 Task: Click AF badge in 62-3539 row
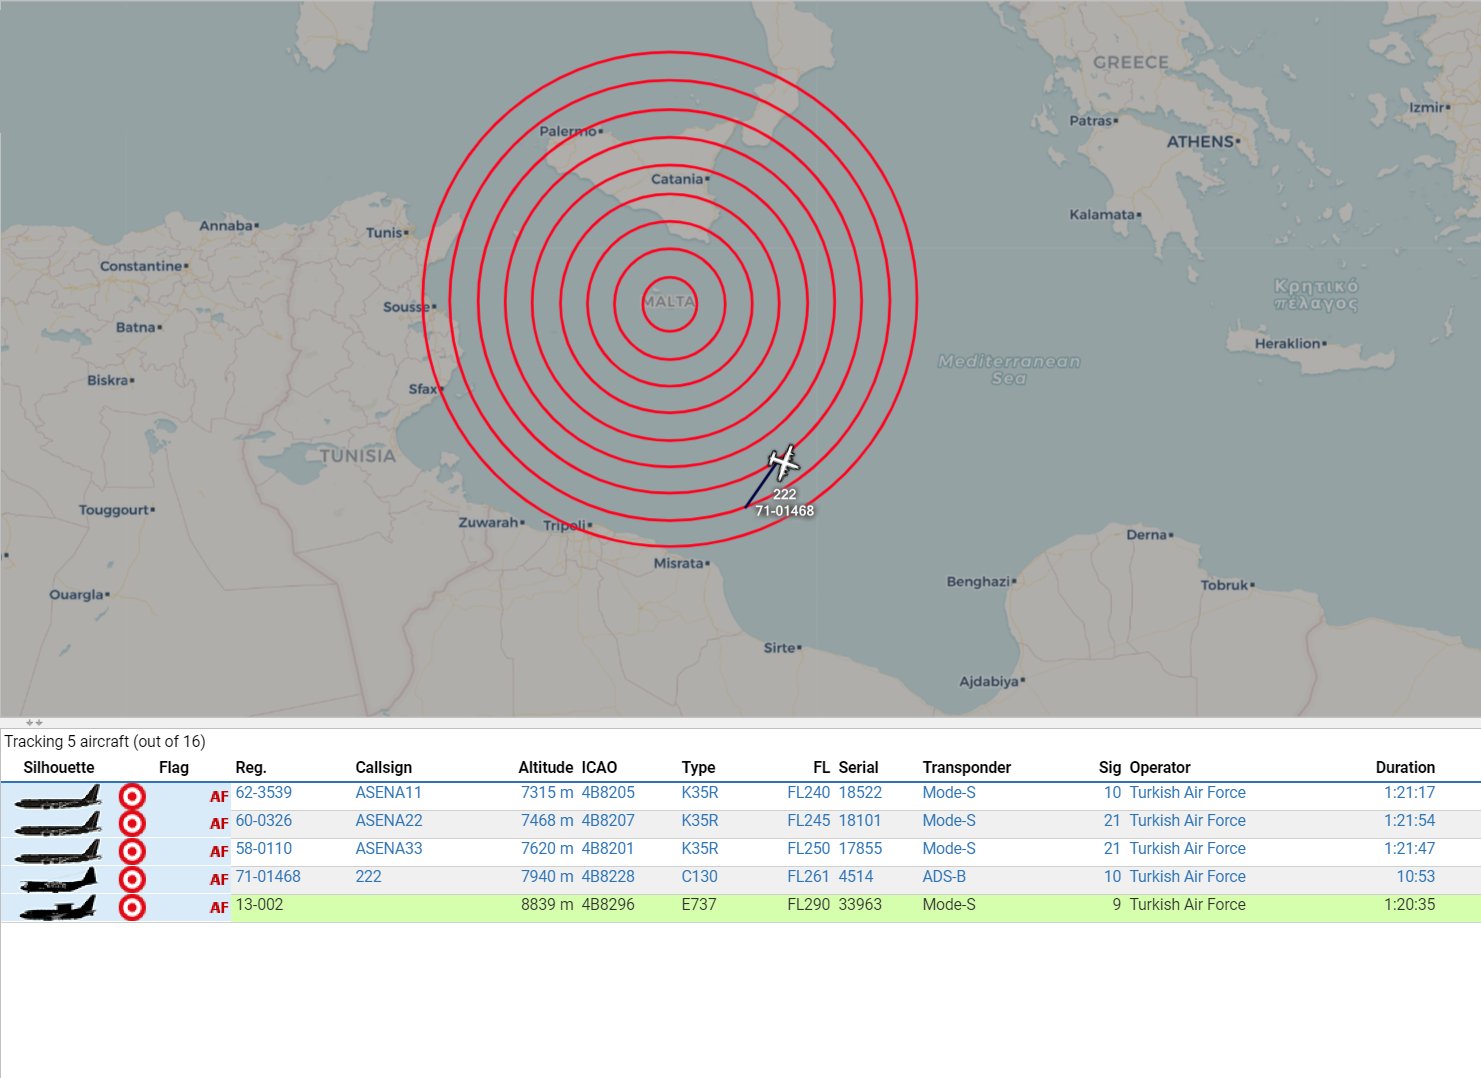click(x=219, y=797)
